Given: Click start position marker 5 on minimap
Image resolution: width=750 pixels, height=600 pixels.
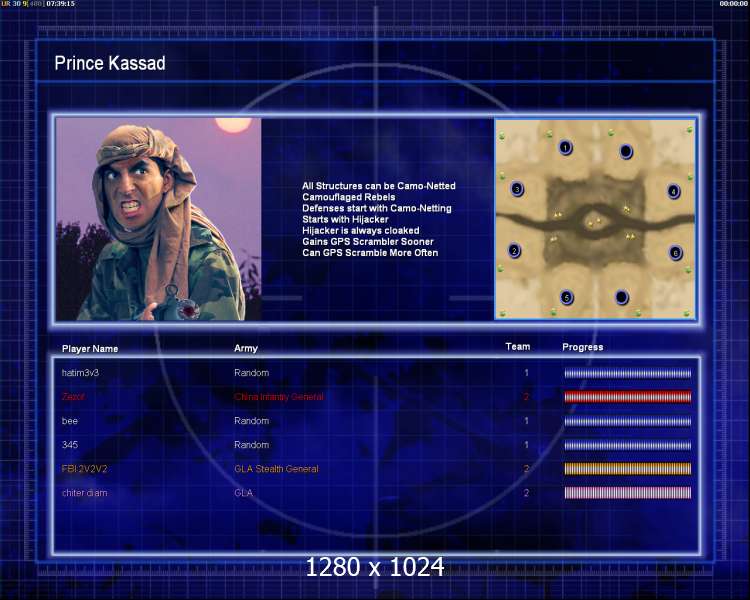Looking at the screenshot, I should 566,298.
